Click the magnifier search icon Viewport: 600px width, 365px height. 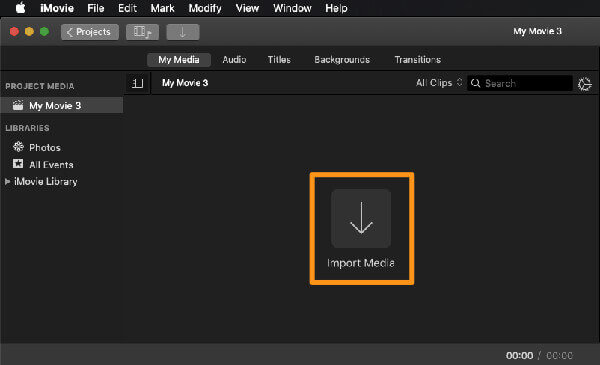[x=475, y=83]
